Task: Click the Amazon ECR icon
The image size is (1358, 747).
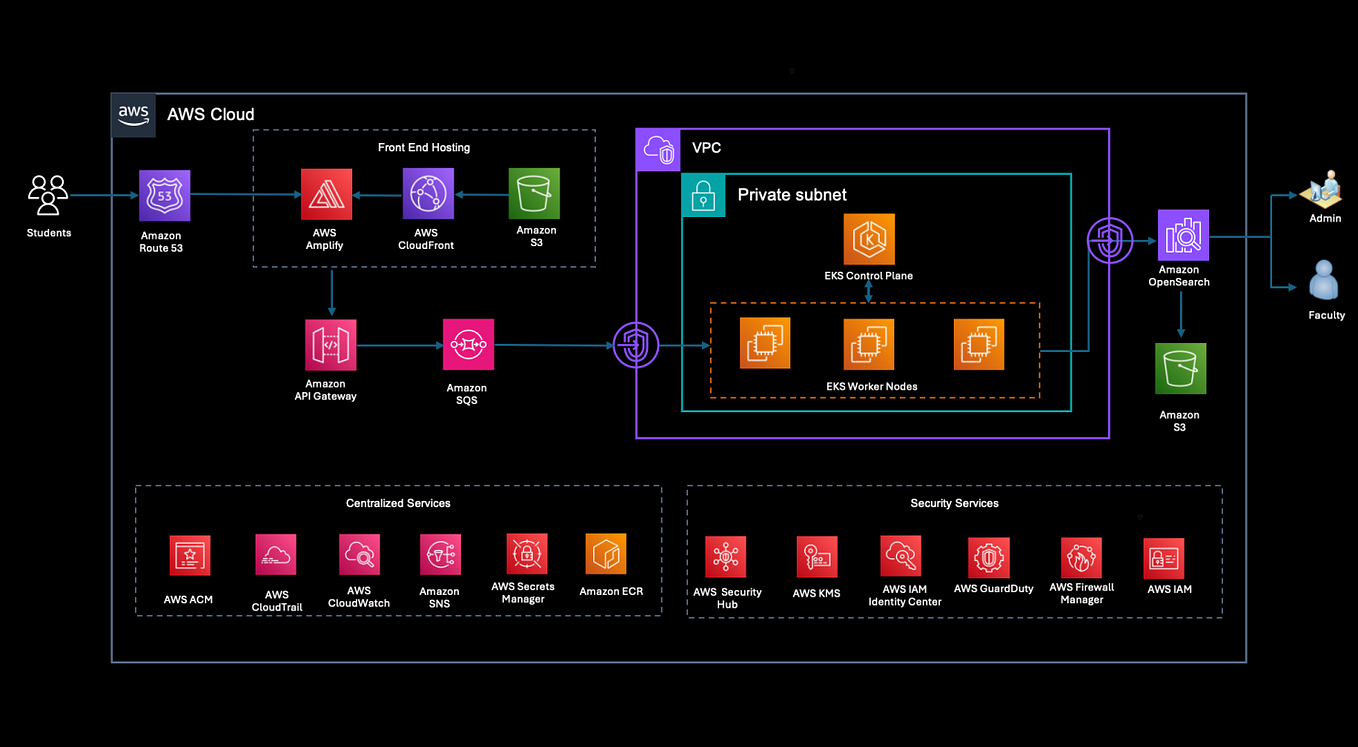Action: 608,553
